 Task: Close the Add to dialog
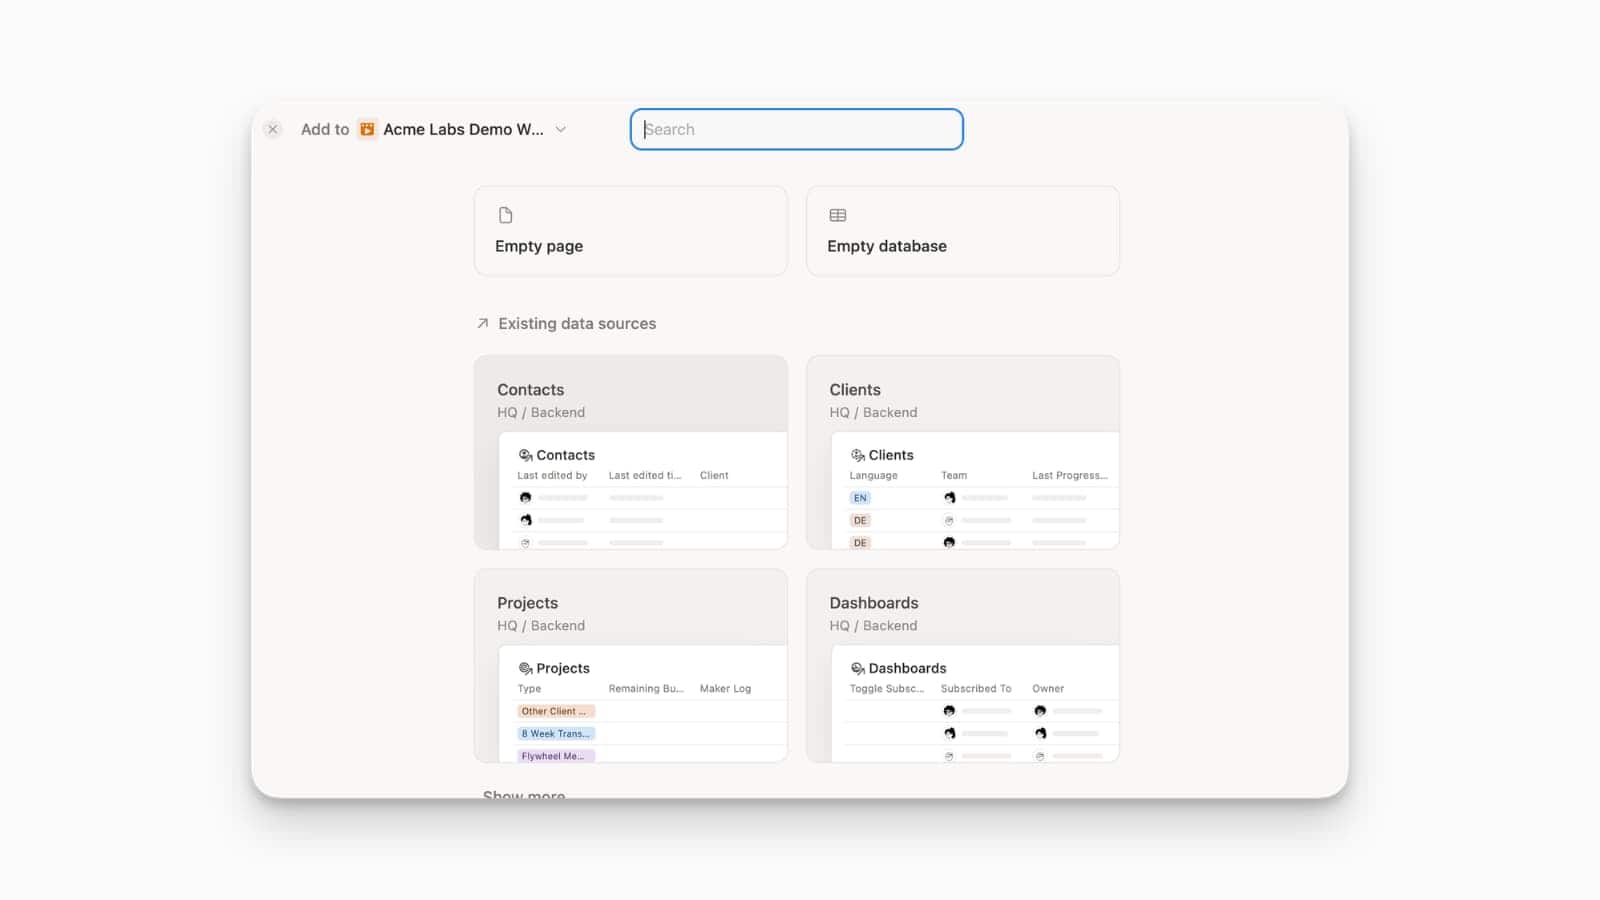coord(273,129)
